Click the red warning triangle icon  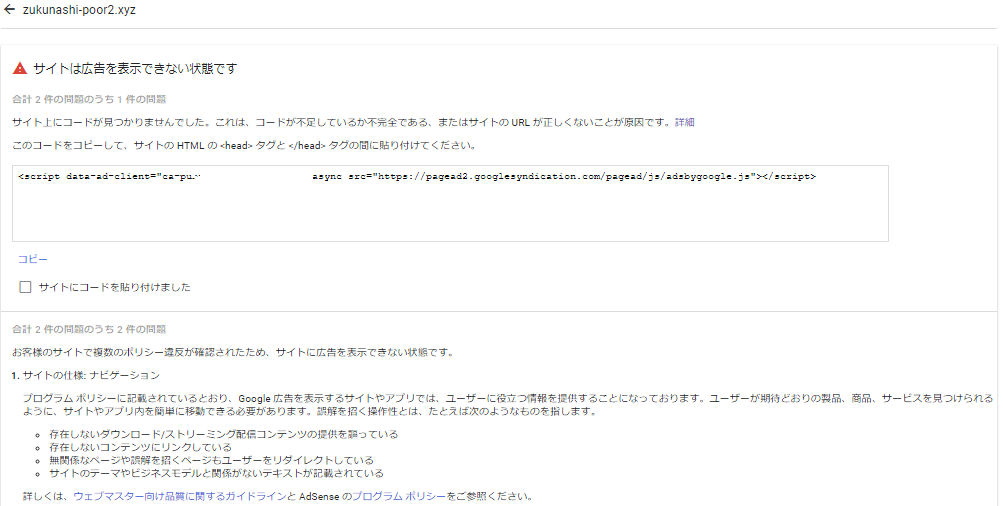[x=20, y=68]
